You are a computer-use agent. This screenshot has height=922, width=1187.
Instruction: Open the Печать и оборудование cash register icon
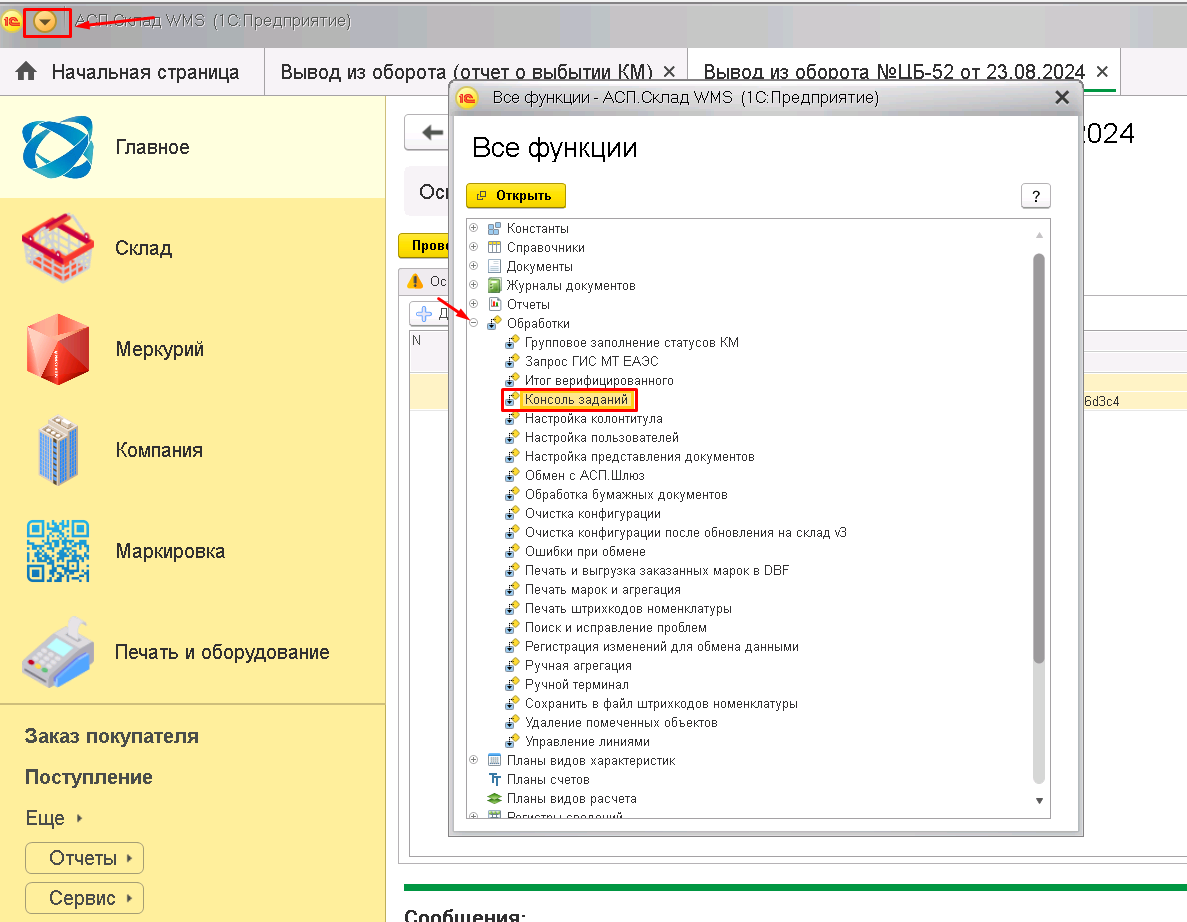58,652
